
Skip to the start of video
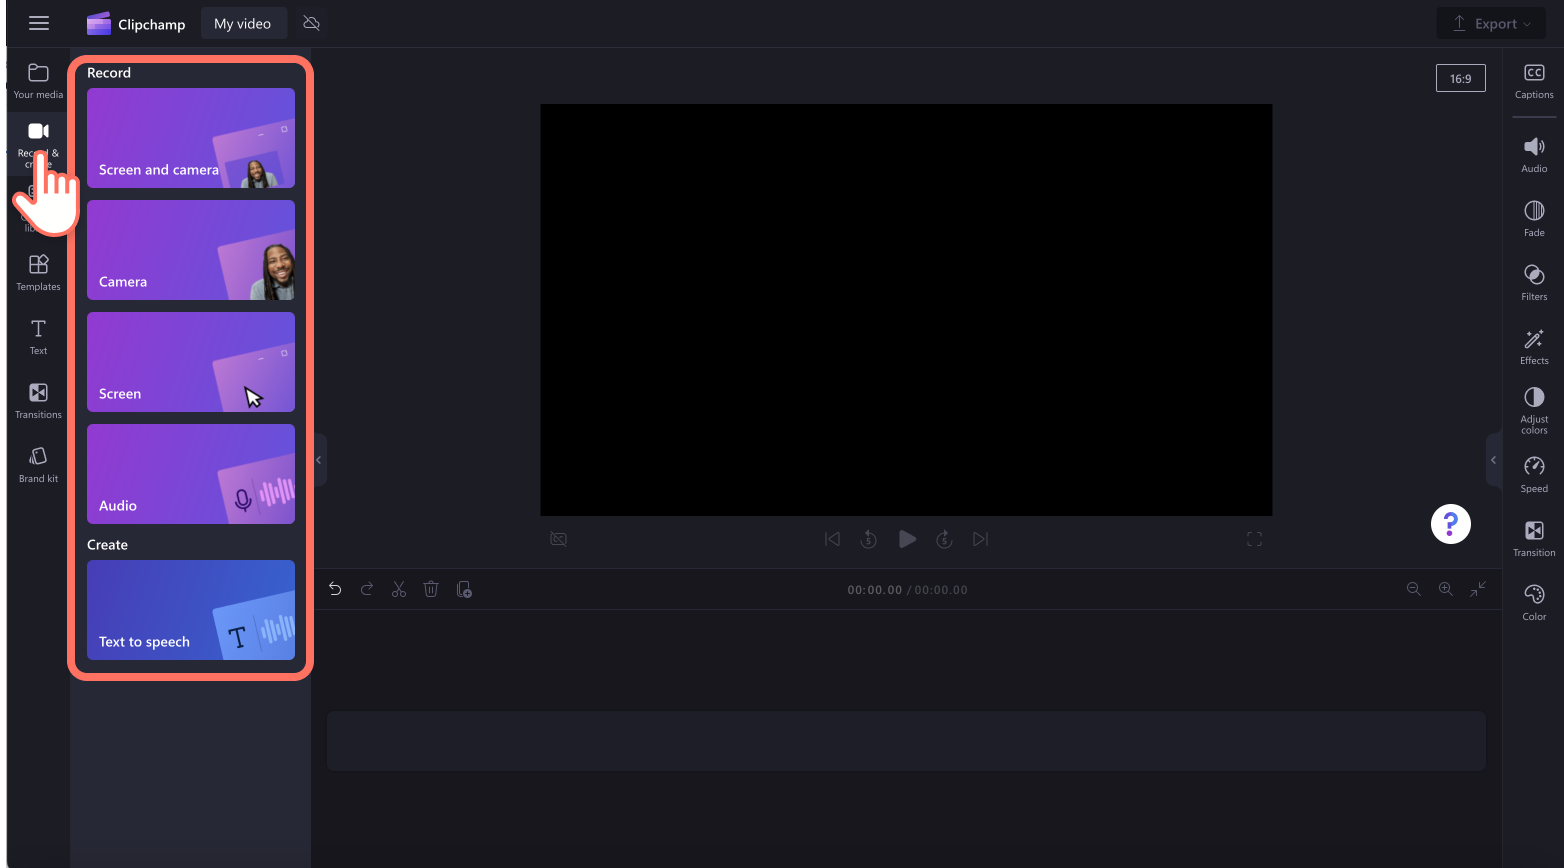(832, 539)
